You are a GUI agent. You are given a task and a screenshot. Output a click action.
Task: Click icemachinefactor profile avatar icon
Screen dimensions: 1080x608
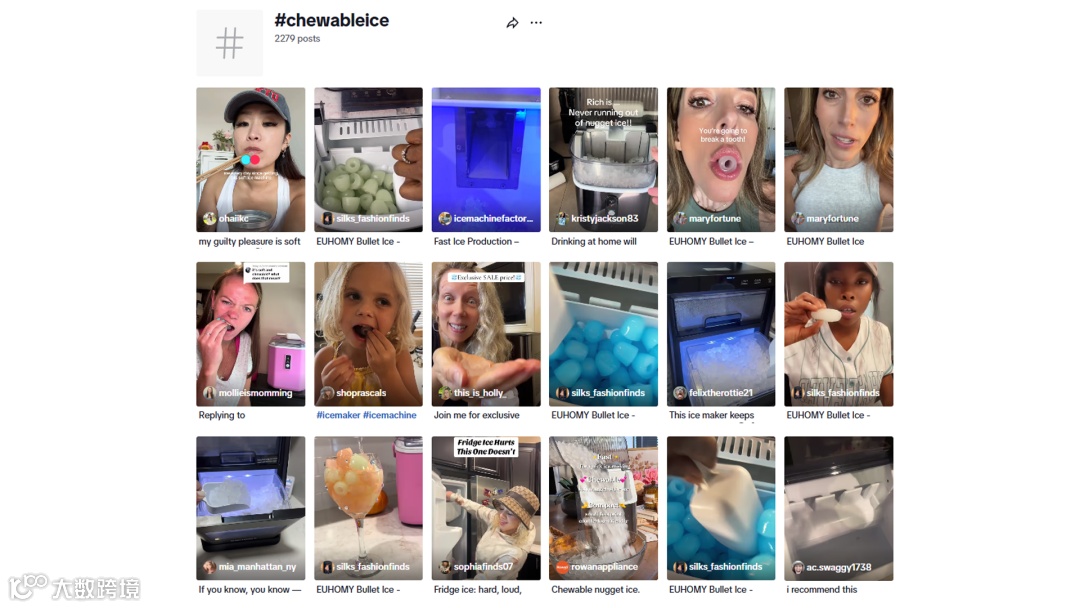[x=445, y=218]
